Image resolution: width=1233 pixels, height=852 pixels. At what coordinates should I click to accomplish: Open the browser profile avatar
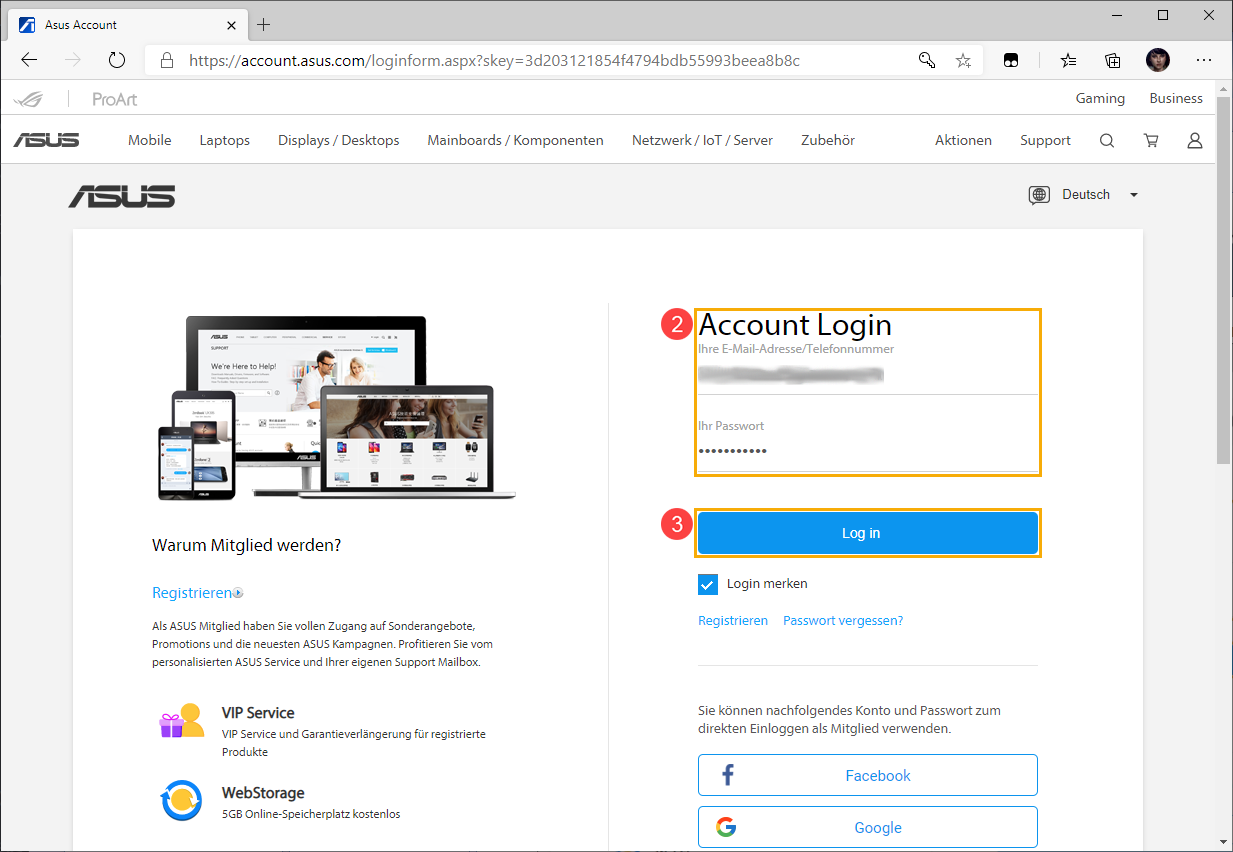pos(1158,60)
